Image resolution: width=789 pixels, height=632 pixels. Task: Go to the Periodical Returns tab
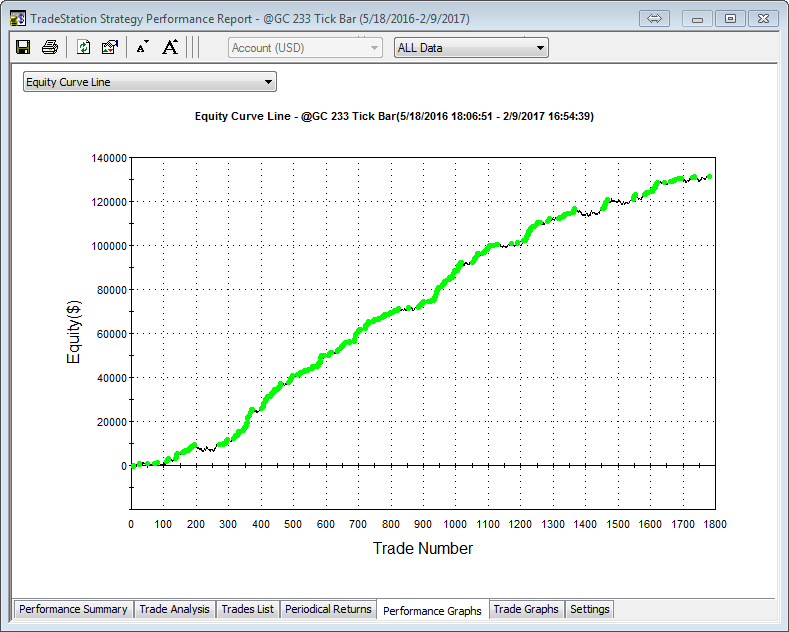click(x=328, y=609)
